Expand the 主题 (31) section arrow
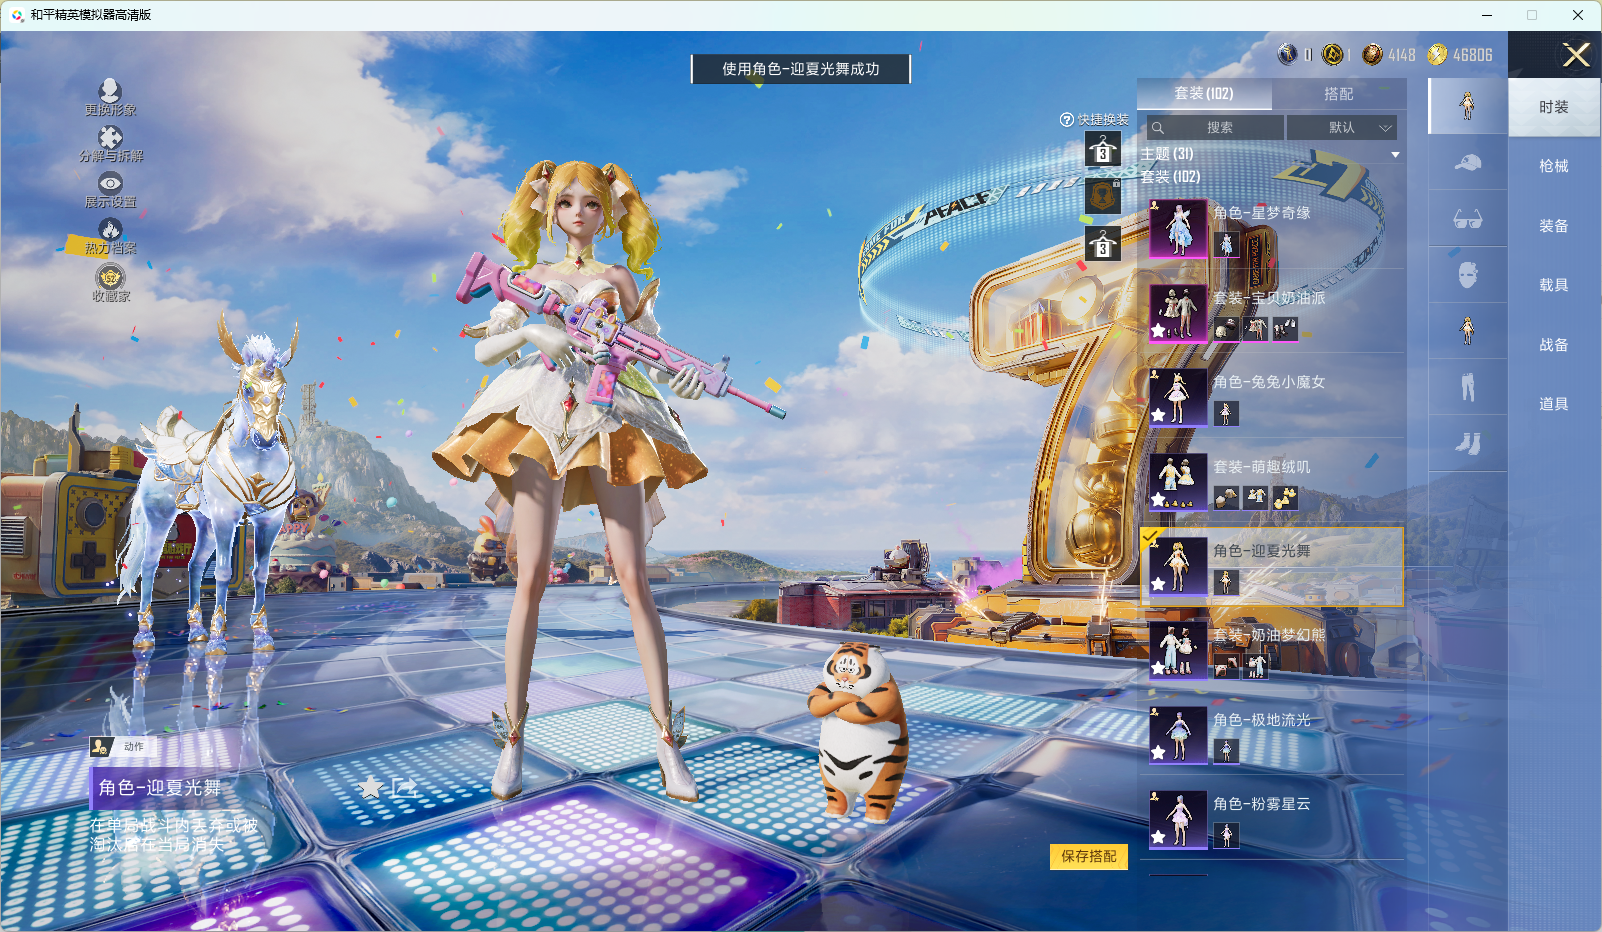1602x932 pixels. click(1395, 155)
